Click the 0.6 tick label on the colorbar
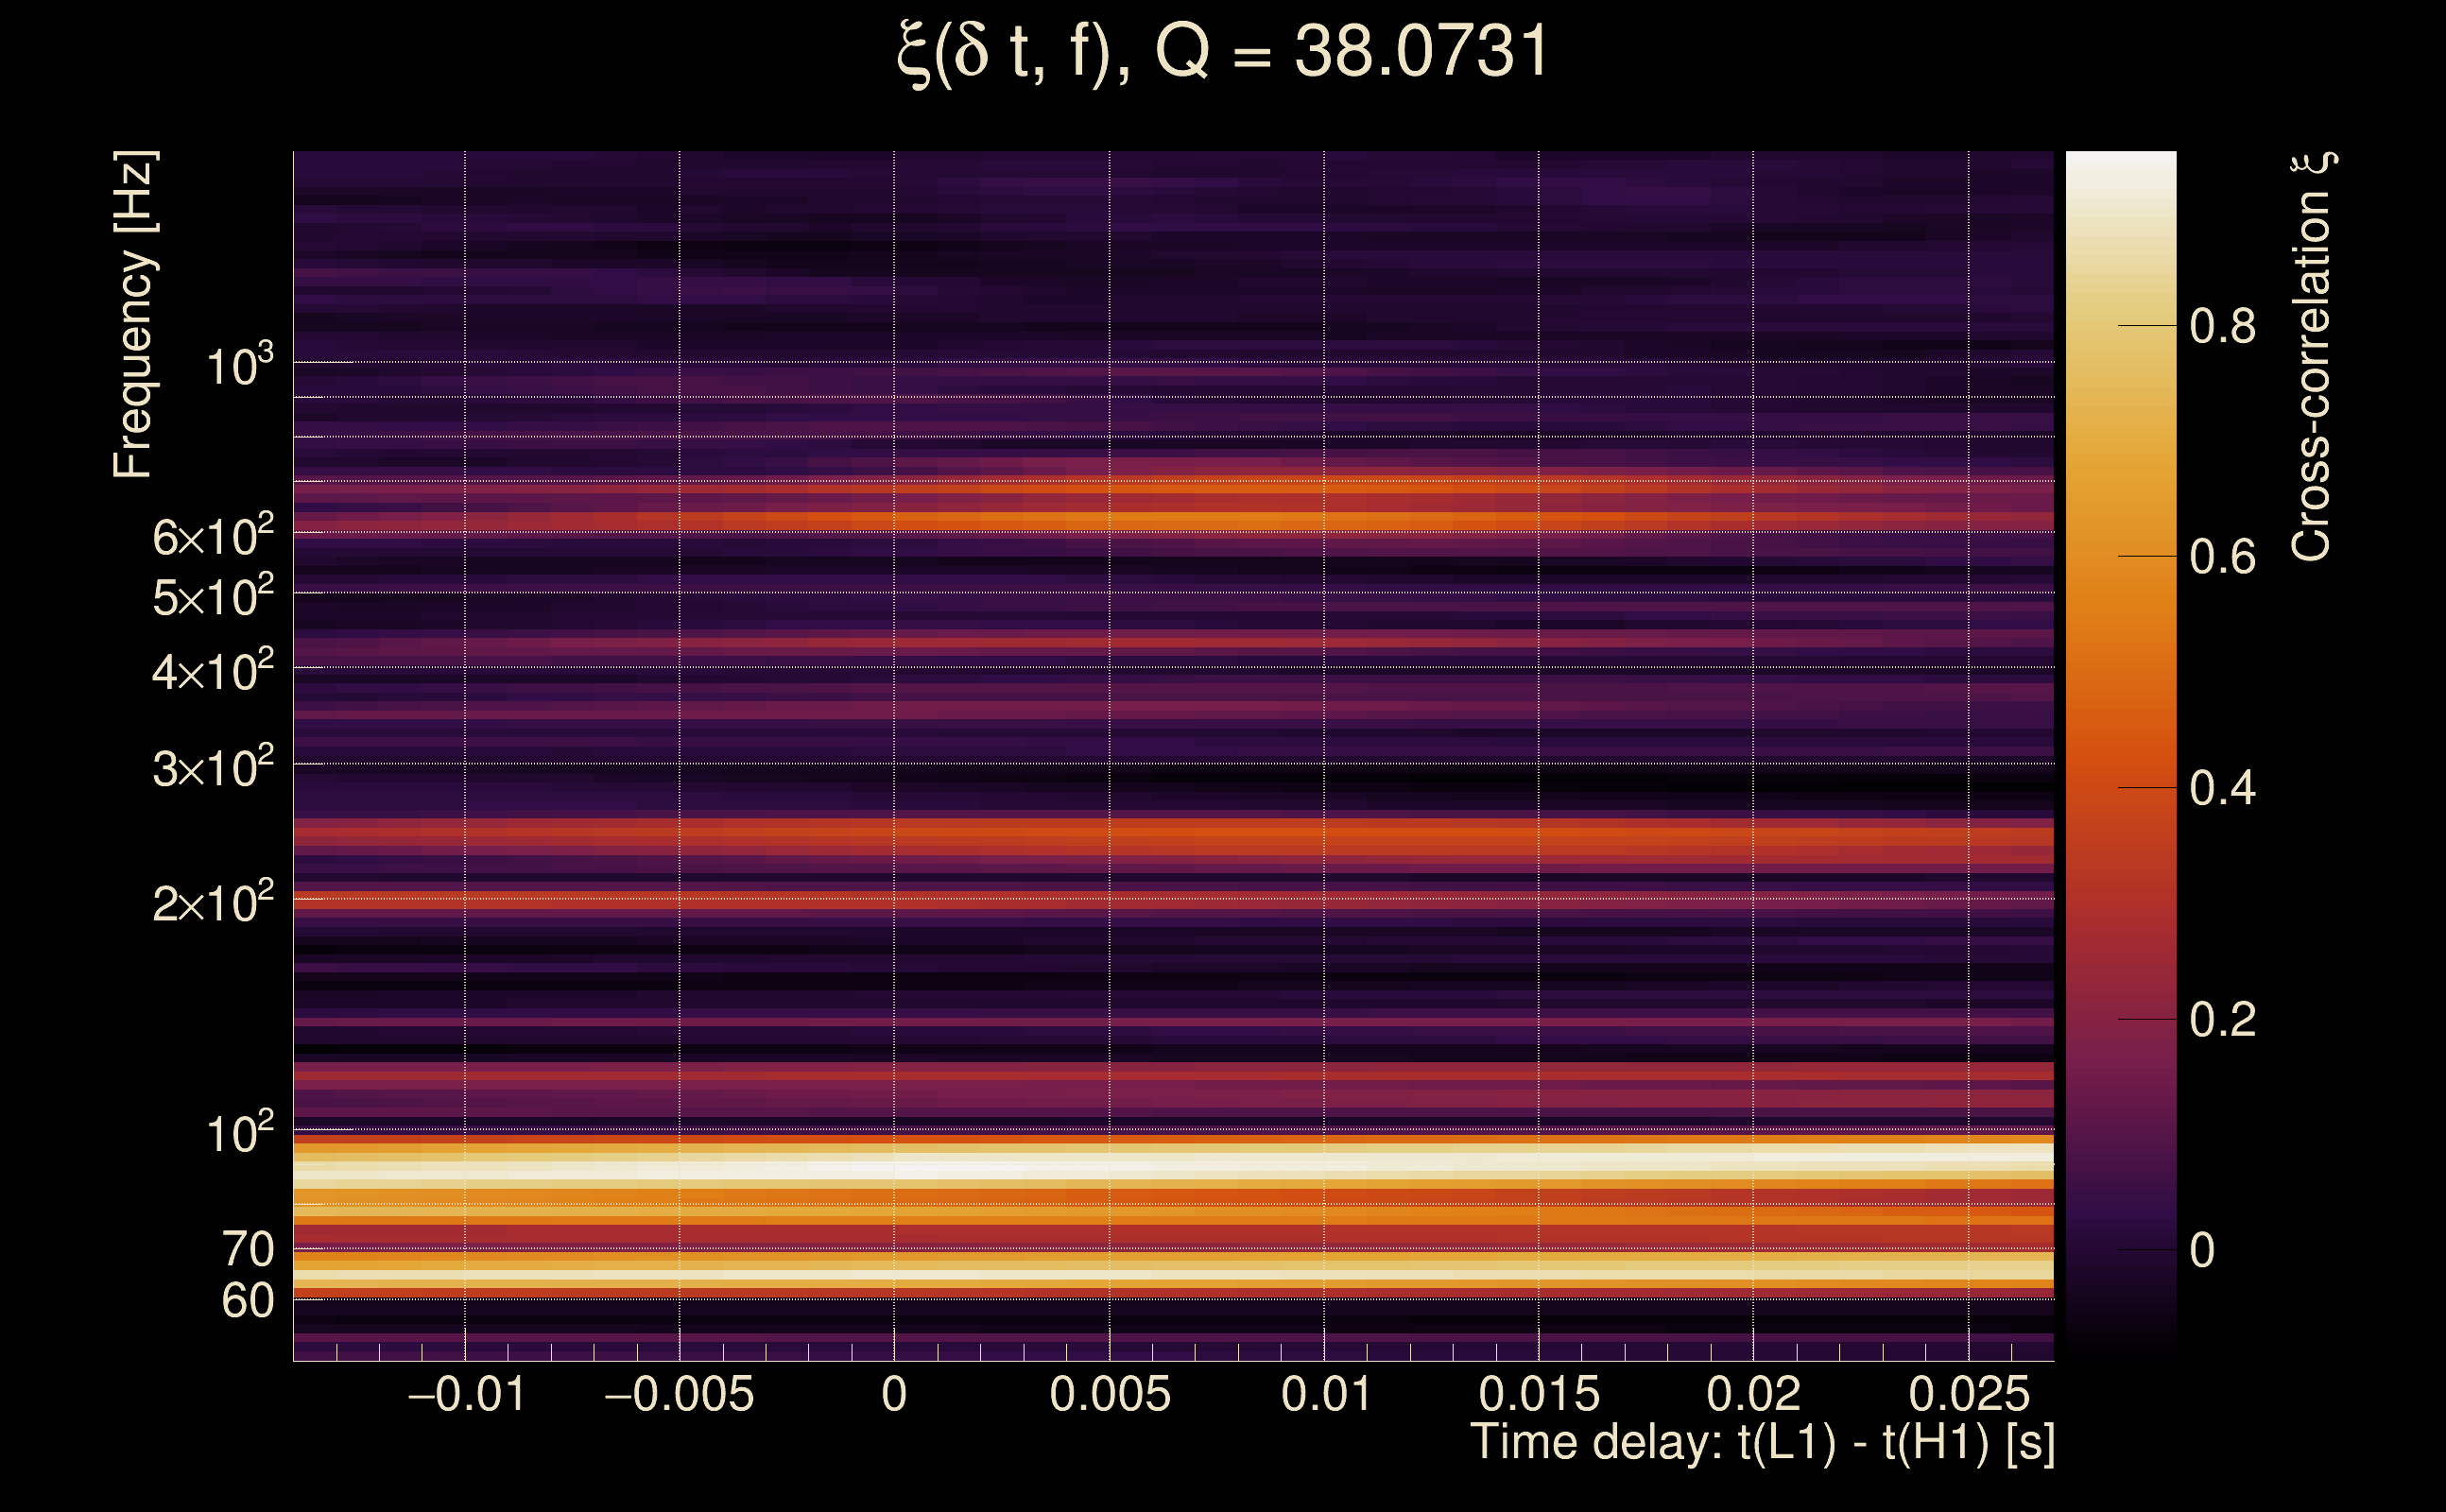 coord(2222,558)
